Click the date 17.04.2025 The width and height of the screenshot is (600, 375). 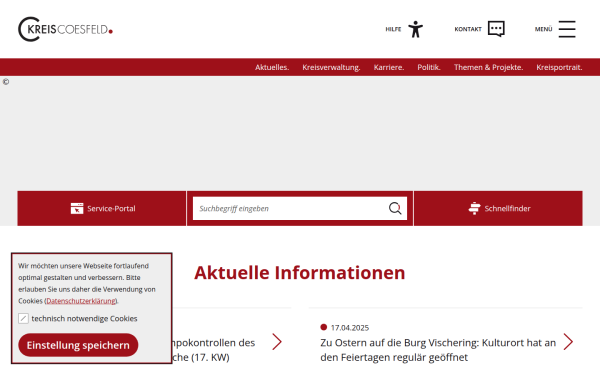(350, 328)
